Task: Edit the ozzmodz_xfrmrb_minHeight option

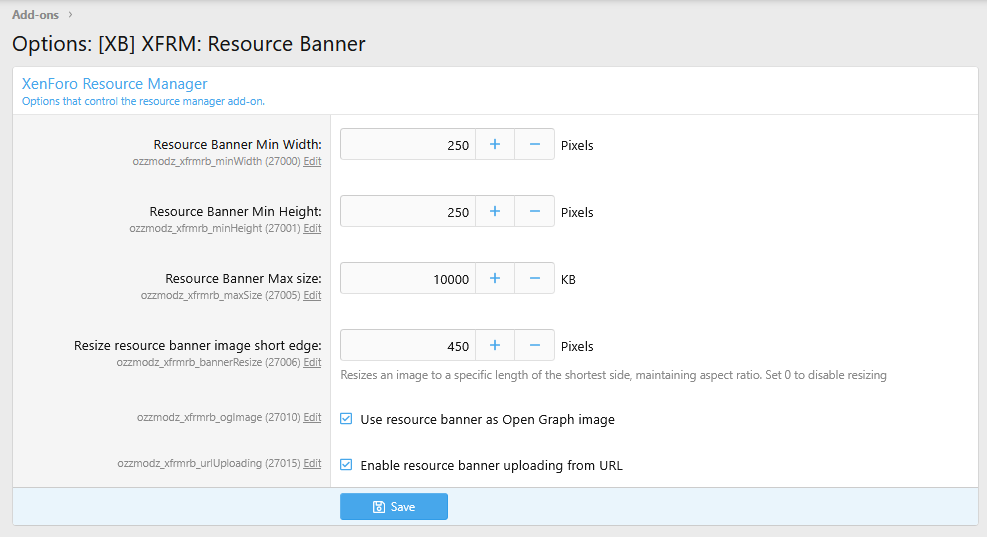Action: (x=312, y=228)
